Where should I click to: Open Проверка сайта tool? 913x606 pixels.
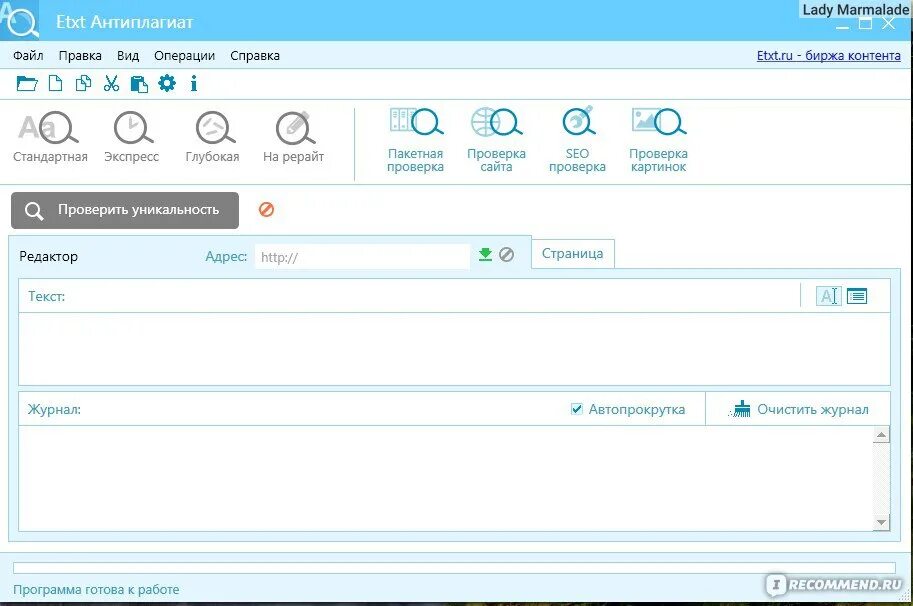pyautogui.click(x=497, y=140)
